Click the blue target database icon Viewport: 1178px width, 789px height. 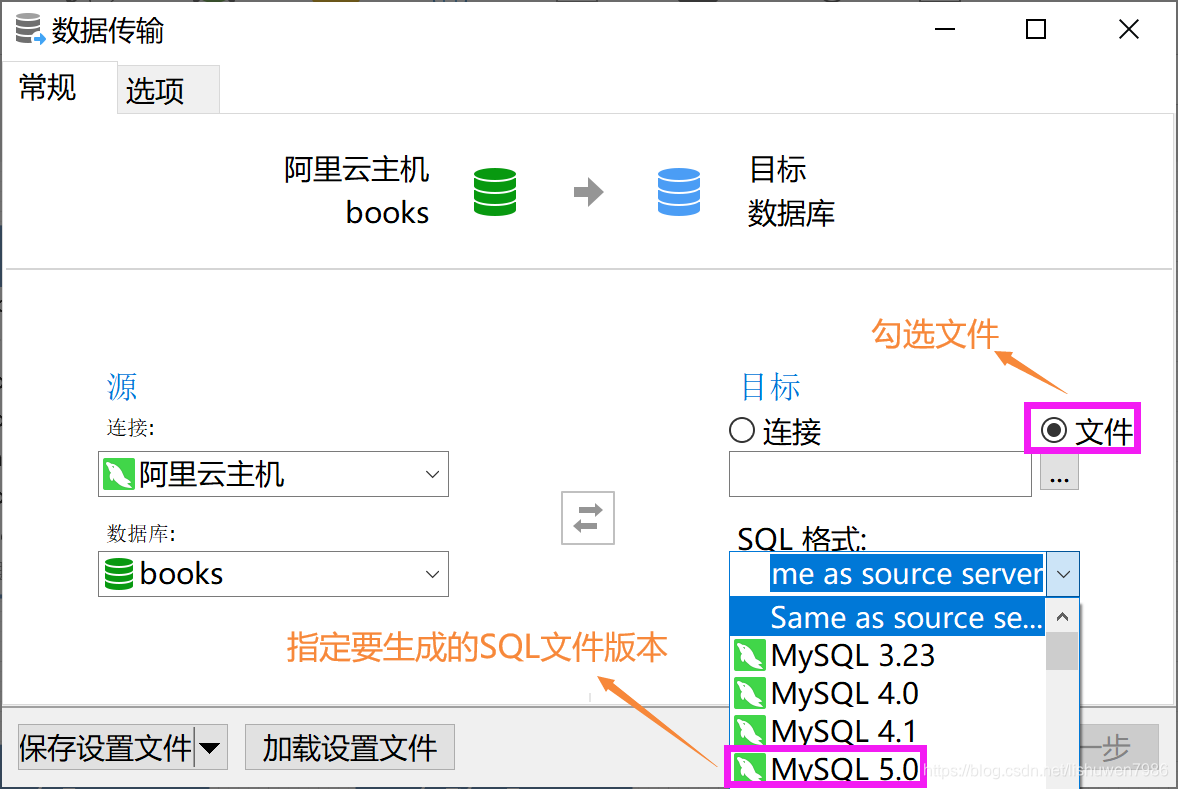click(x=678, y=192)
